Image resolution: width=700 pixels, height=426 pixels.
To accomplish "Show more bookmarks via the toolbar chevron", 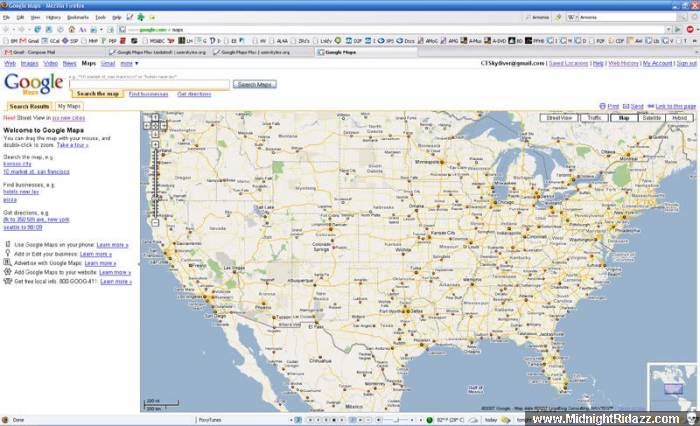I will coord(695,41).
